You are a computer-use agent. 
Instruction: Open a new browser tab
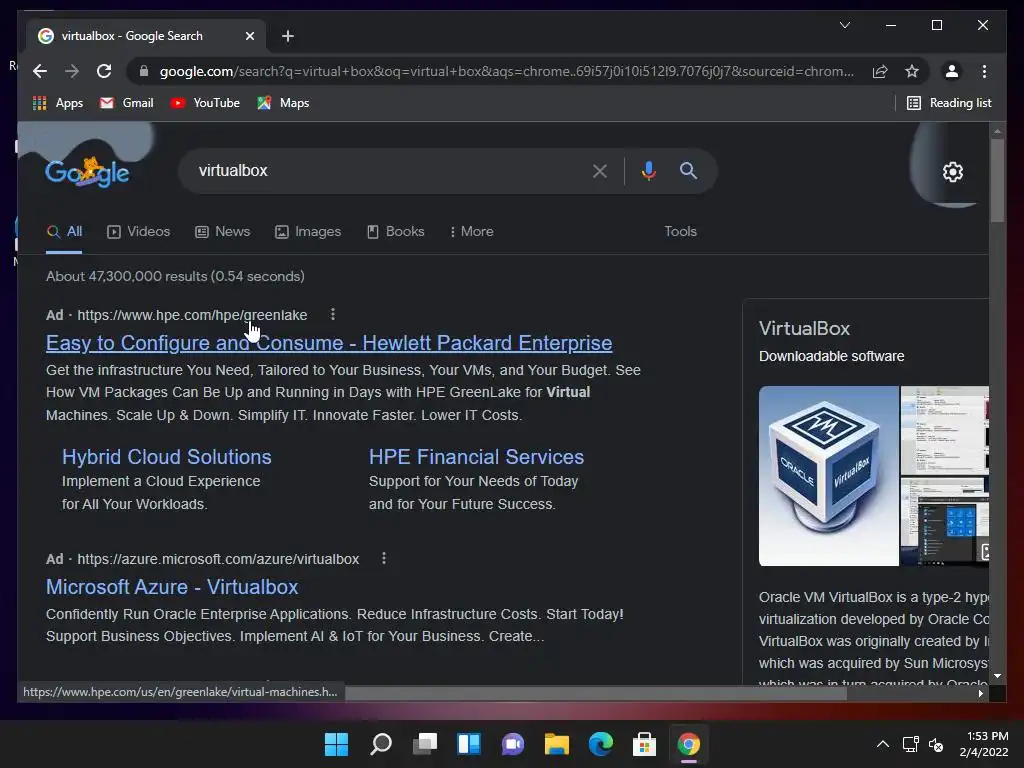[288, 36]
